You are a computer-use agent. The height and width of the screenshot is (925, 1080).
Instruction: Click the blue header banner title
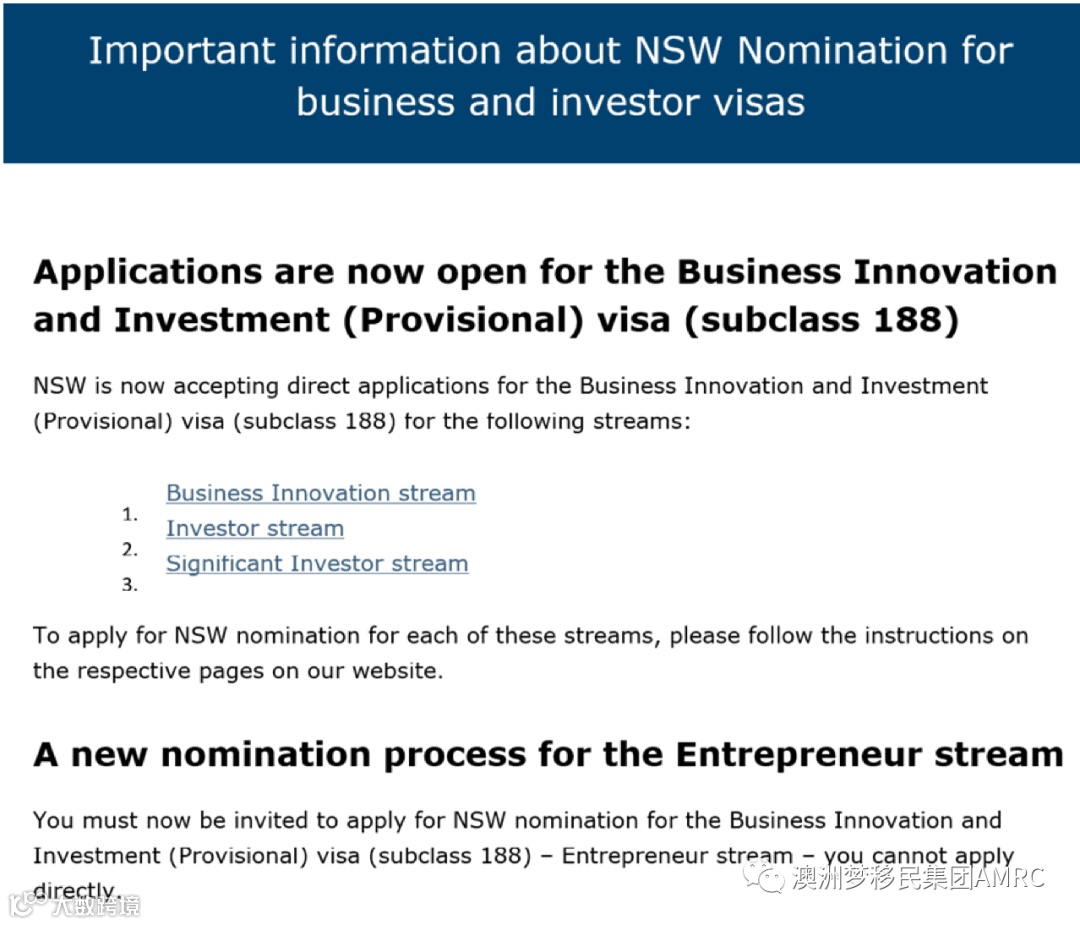551,76
